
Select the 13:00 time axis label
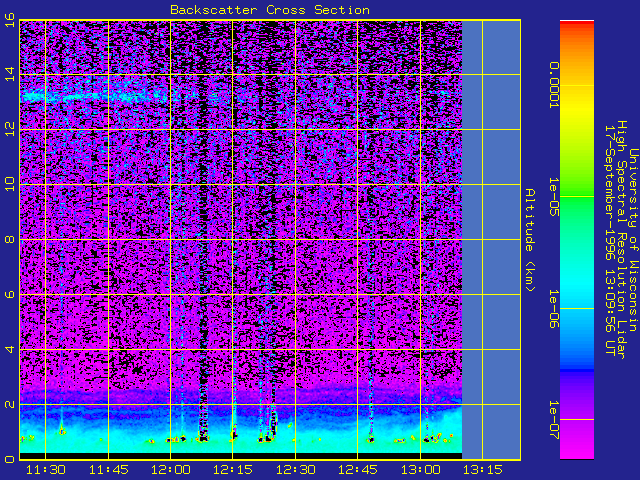point(420,470)
